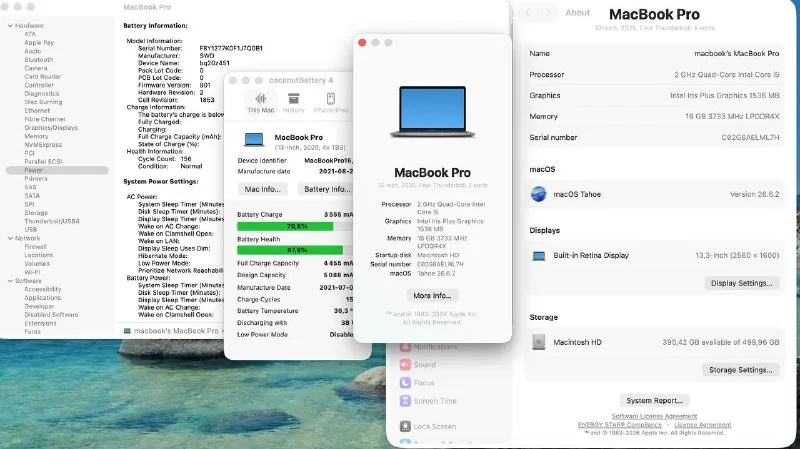
Task: Open This Mac tab in coconutBattery
Action: pos(261,103)
